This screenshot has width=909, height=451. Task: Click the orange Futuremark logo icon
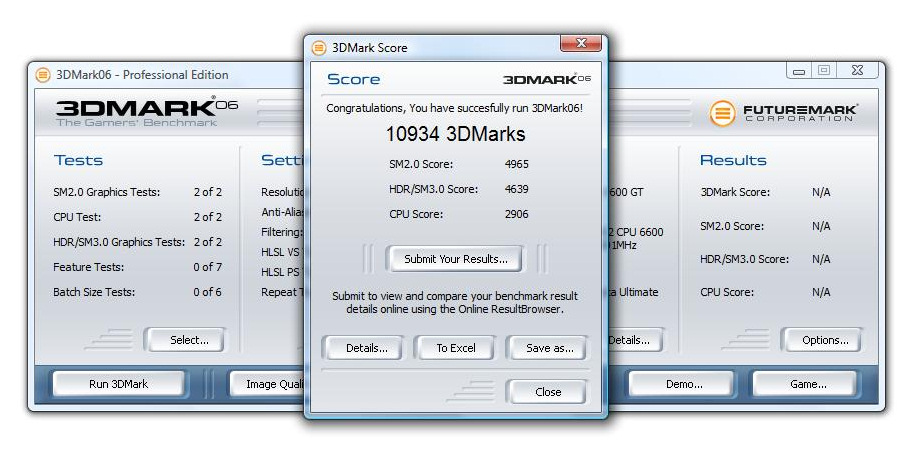(723, 113)
